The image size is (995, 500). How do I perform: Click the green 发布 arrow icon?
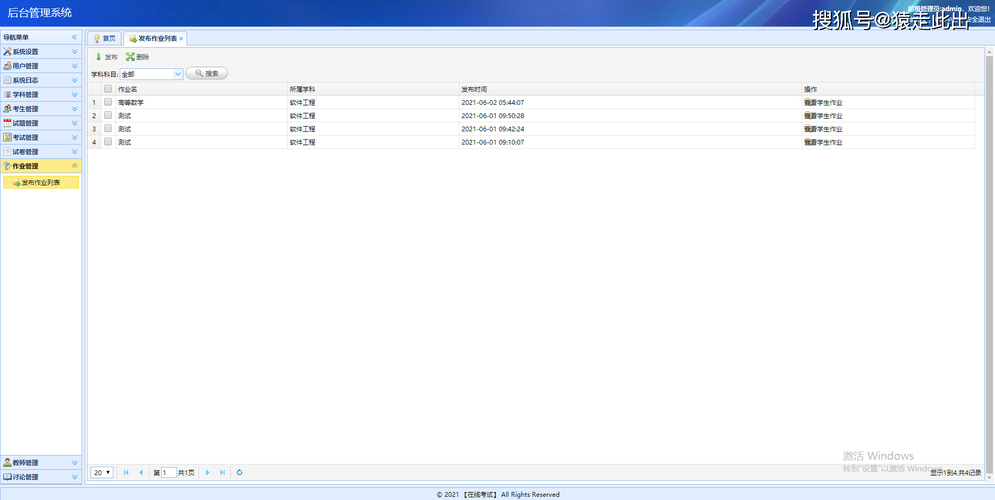pyautogui.click(x=98, y=57)
